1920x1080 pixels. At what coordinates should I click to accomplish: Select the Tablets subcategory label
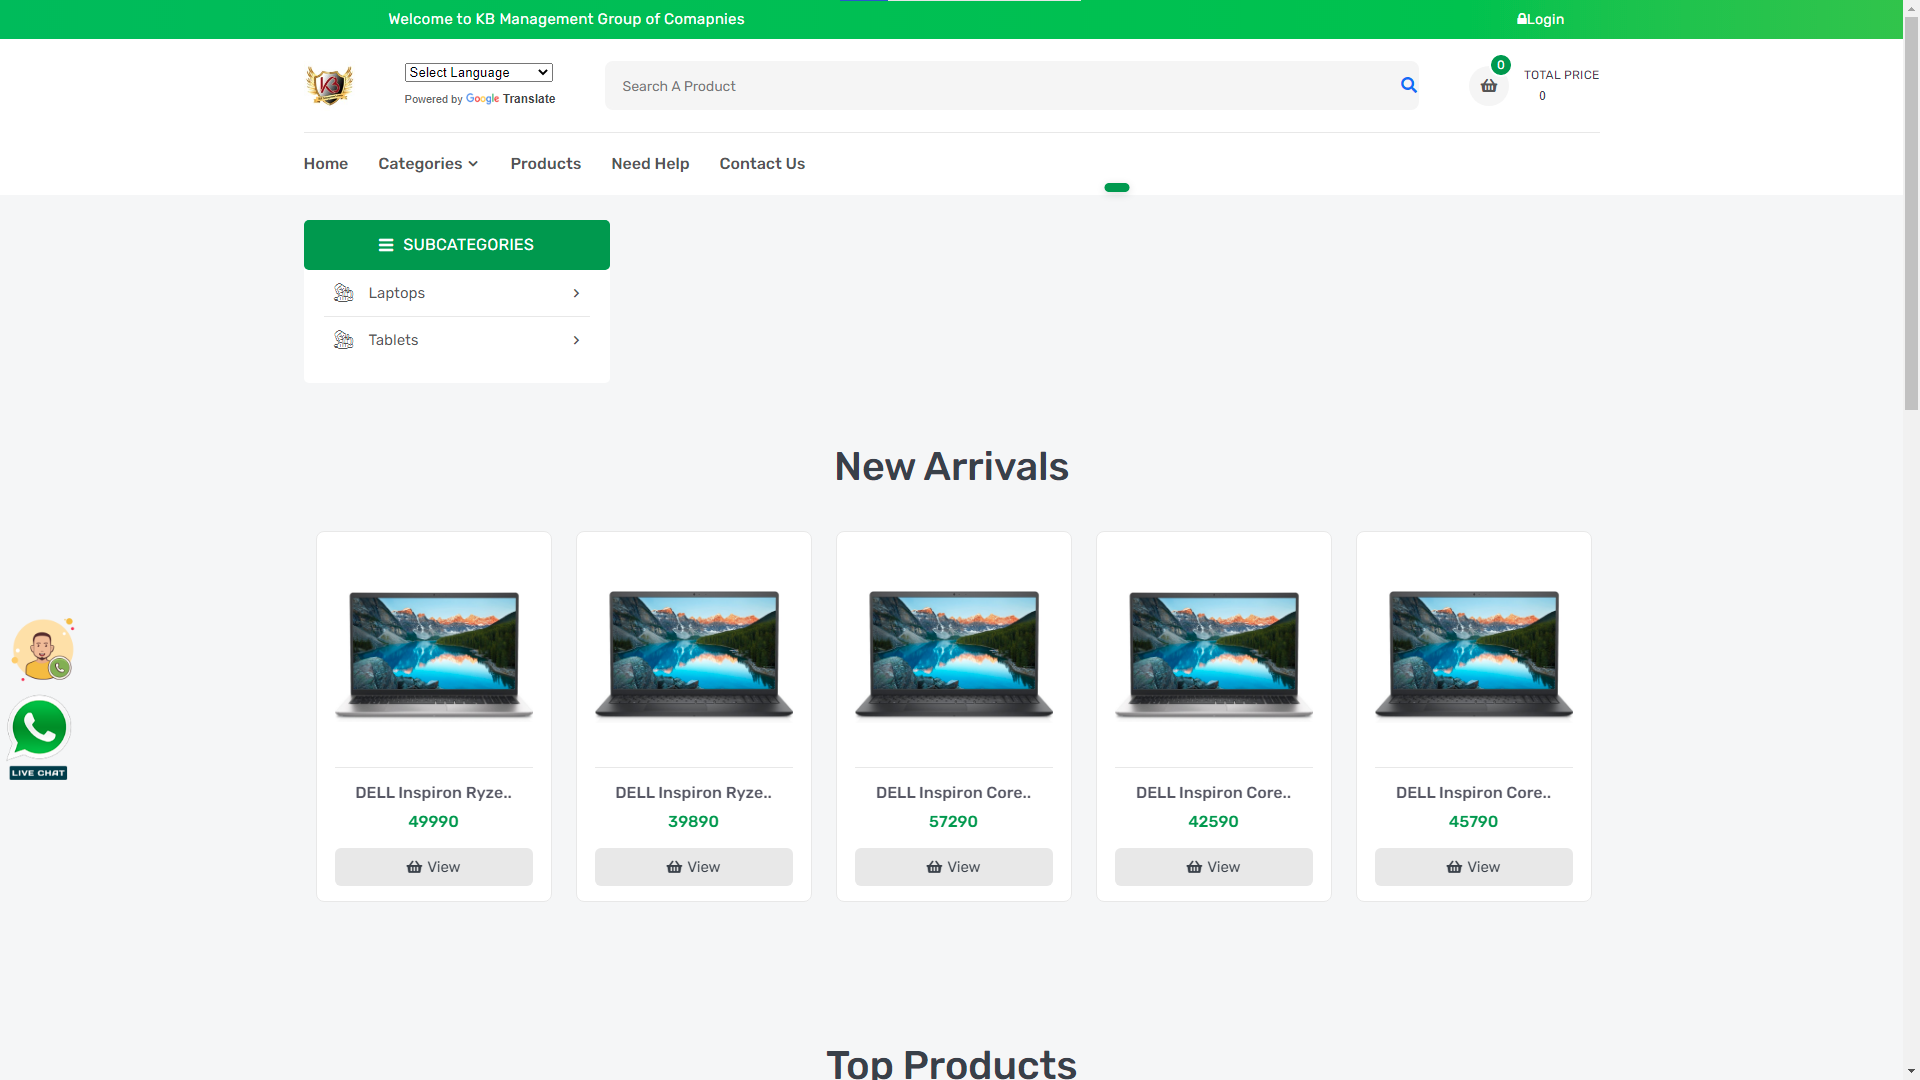pyautogui.click(x=393, y=340)
